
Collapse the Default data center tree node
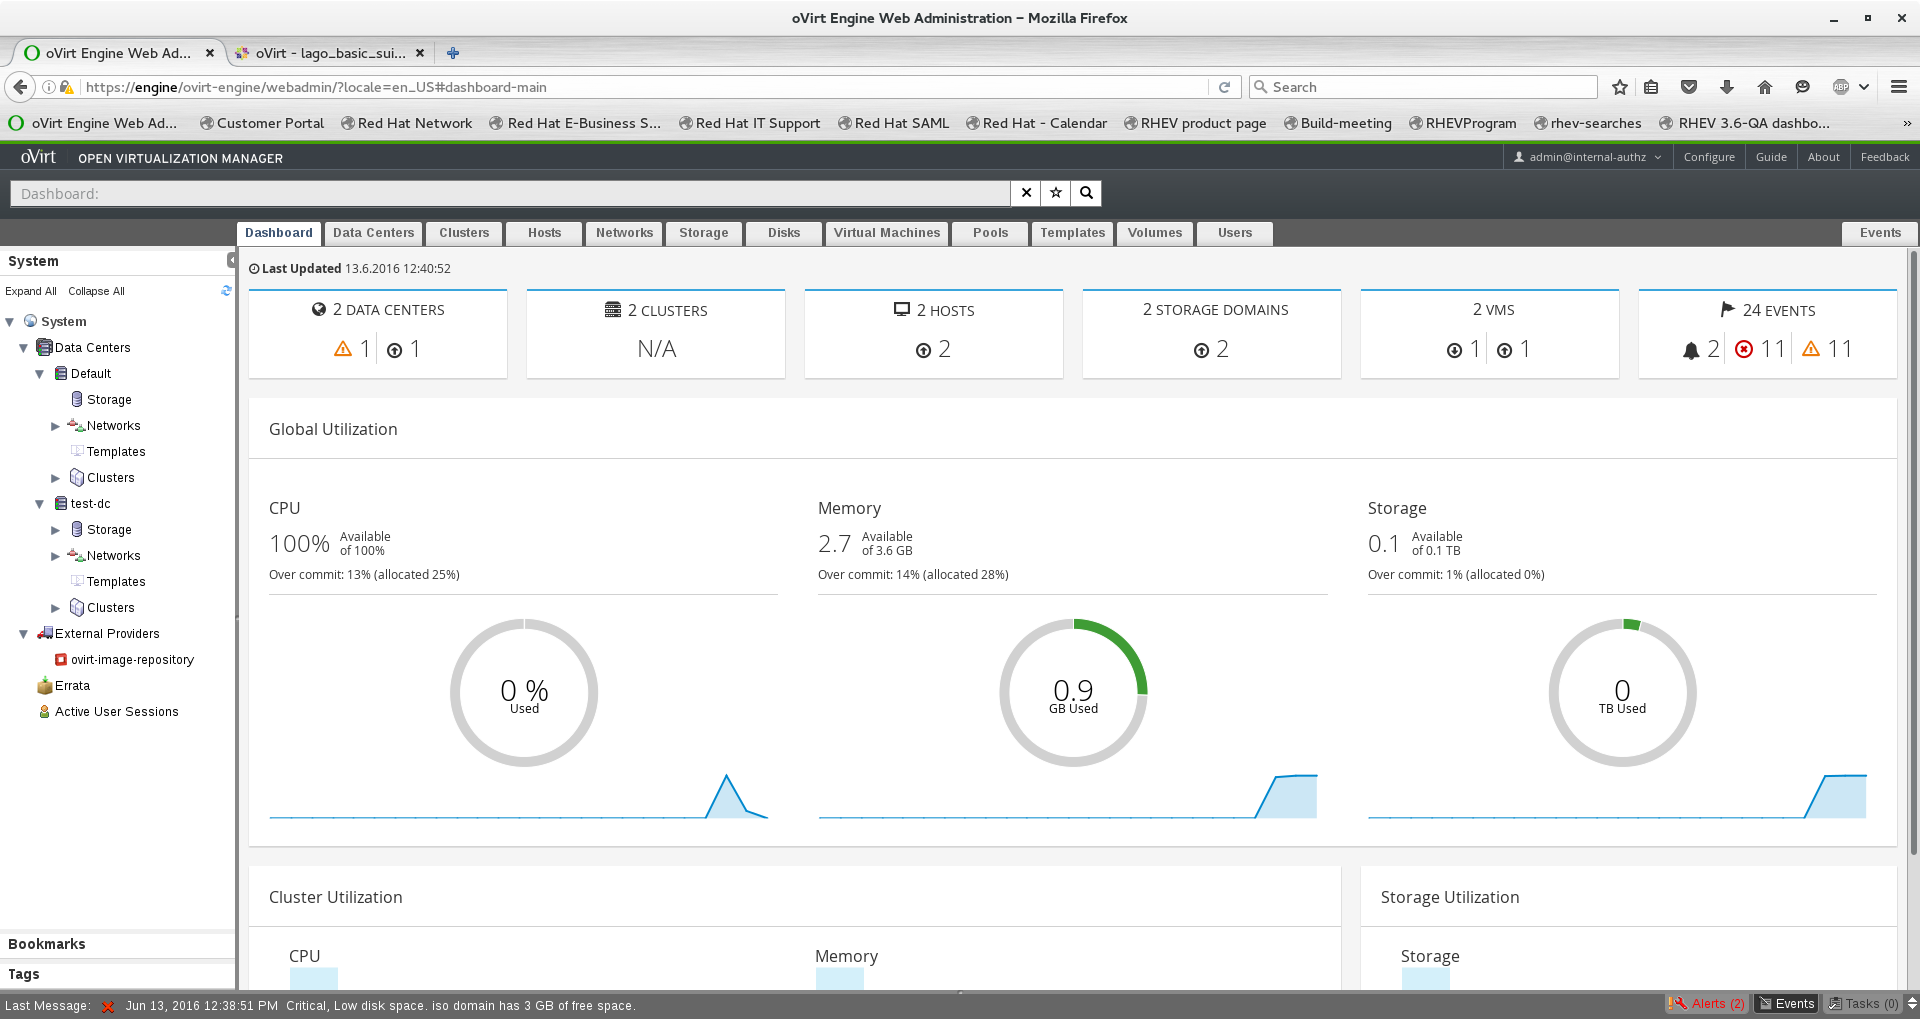[40, 374]
